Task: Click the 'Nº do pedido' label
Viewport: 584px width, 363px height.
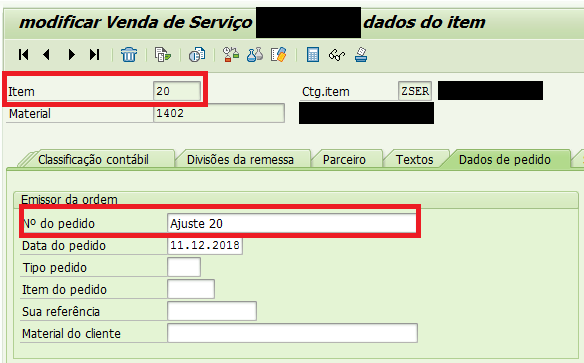Action: pos(59,223)
